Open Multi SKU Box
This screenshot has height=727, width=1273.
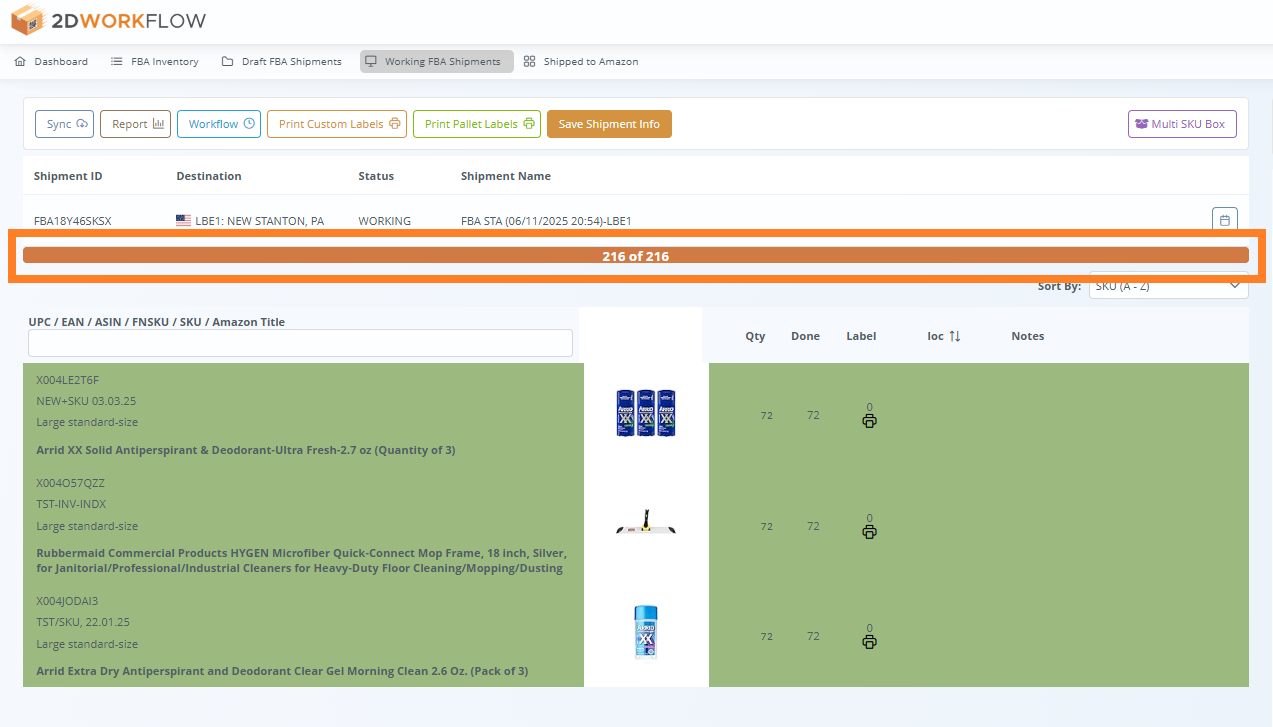pos(1183,124)
